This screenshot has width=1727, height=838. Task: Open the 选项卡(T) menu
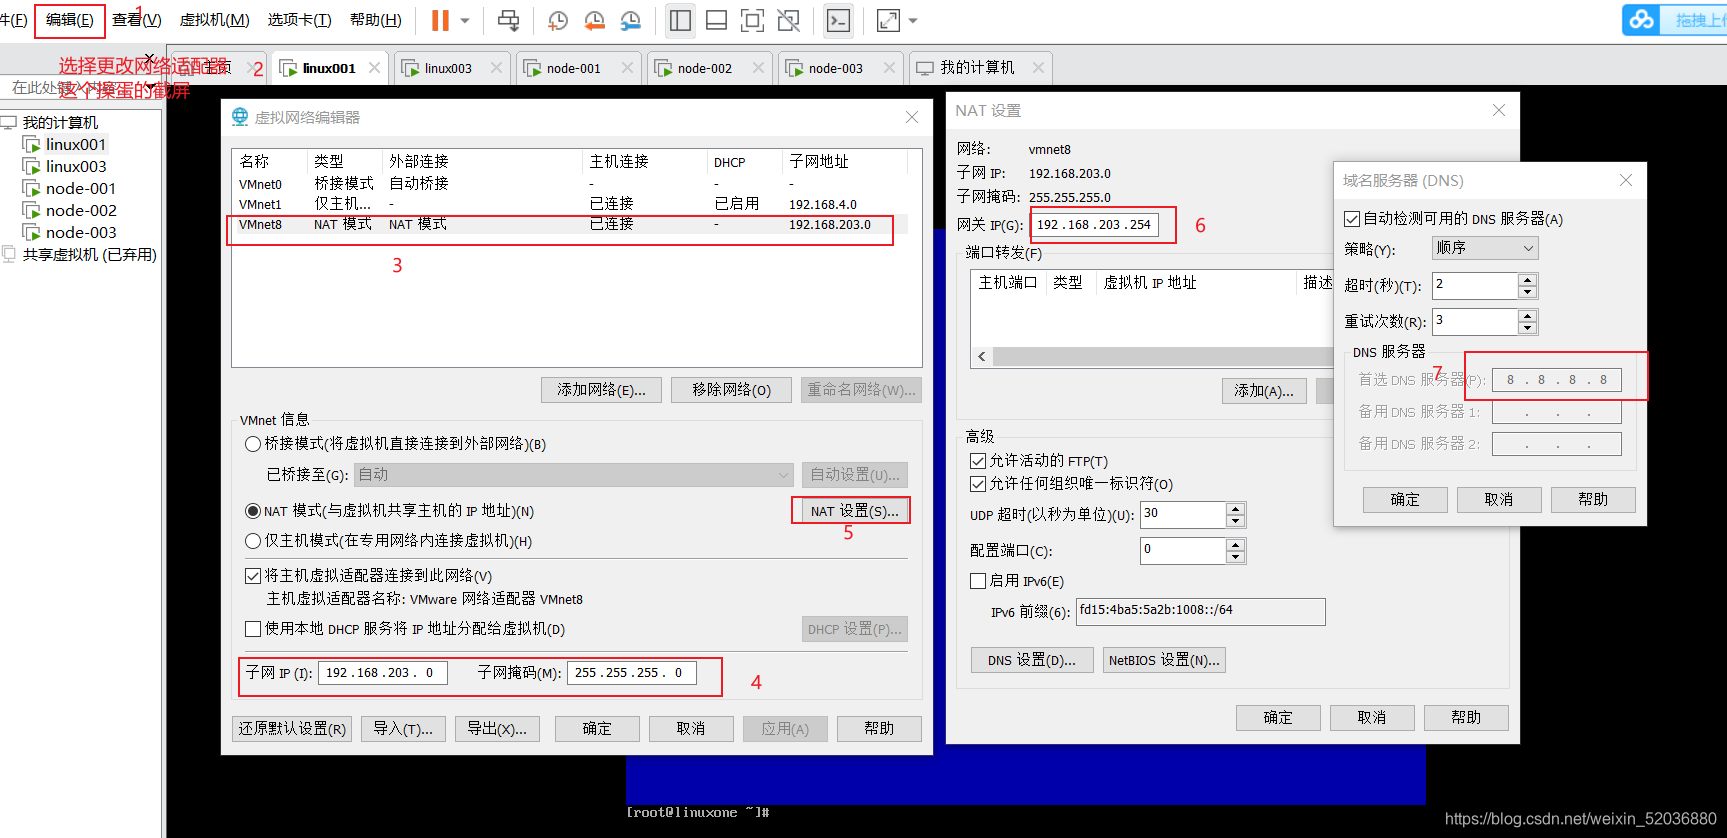299,20
